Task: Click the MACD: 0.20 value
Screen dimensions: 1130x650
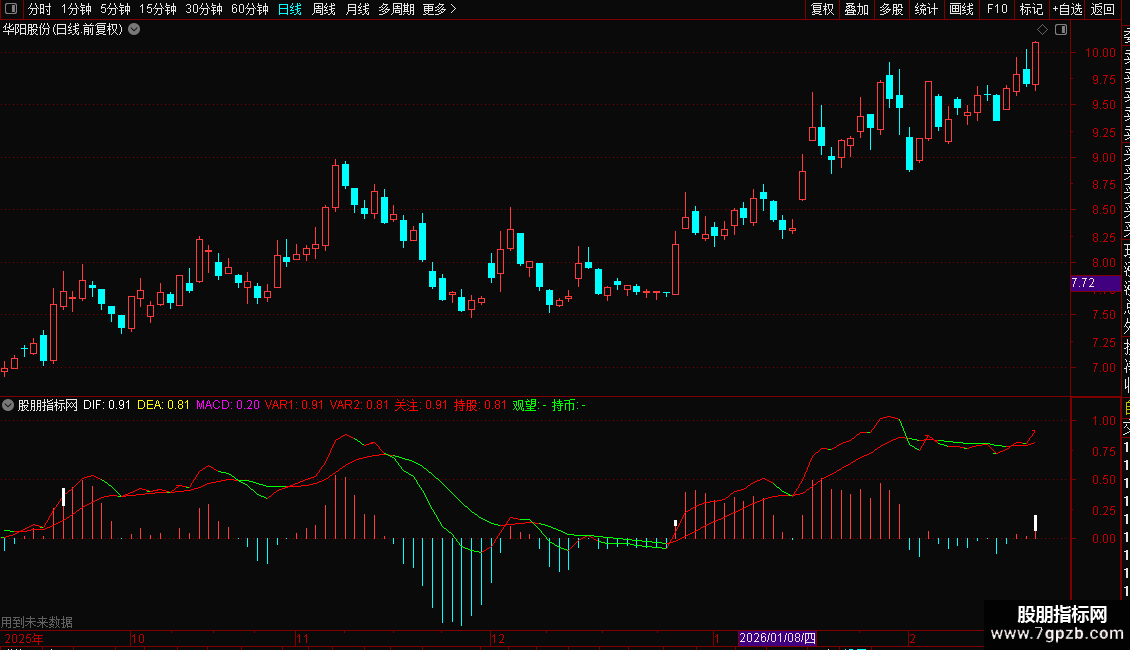Action: pos(228,405)
